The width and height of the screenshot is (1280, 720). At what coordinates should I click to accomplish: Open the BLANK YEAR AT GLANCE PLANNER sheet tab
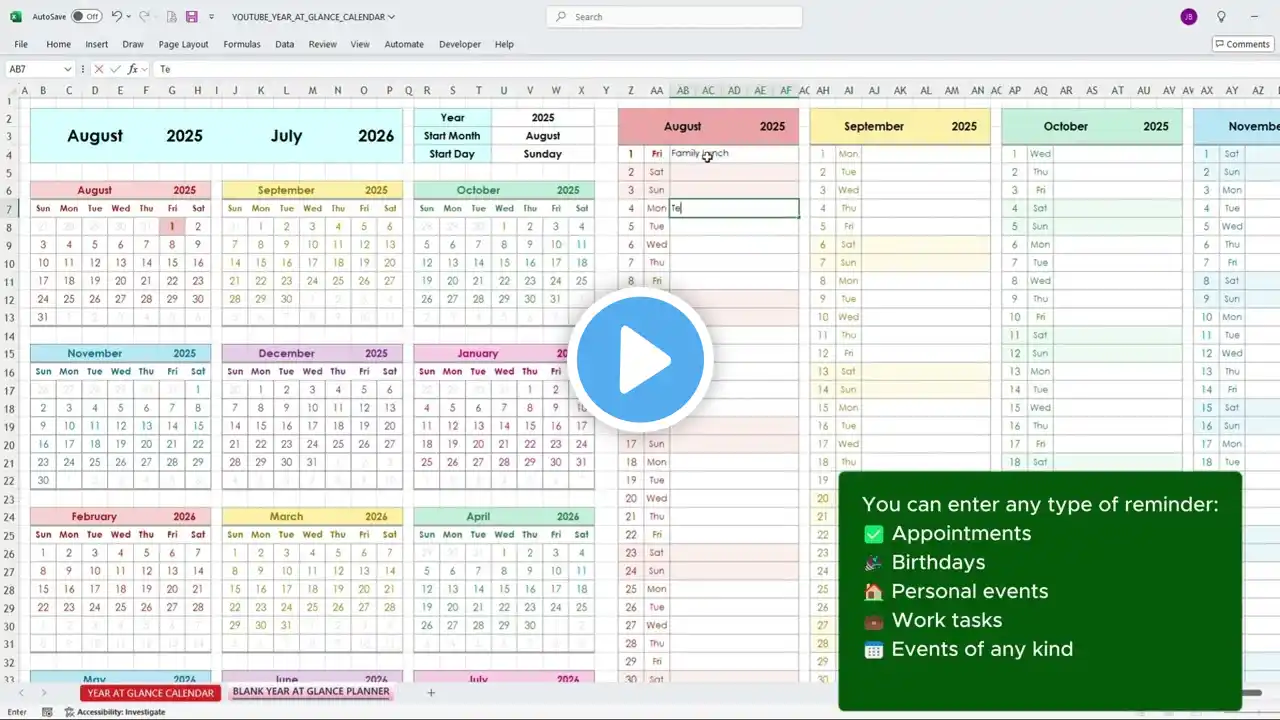[x=311, y=692]
